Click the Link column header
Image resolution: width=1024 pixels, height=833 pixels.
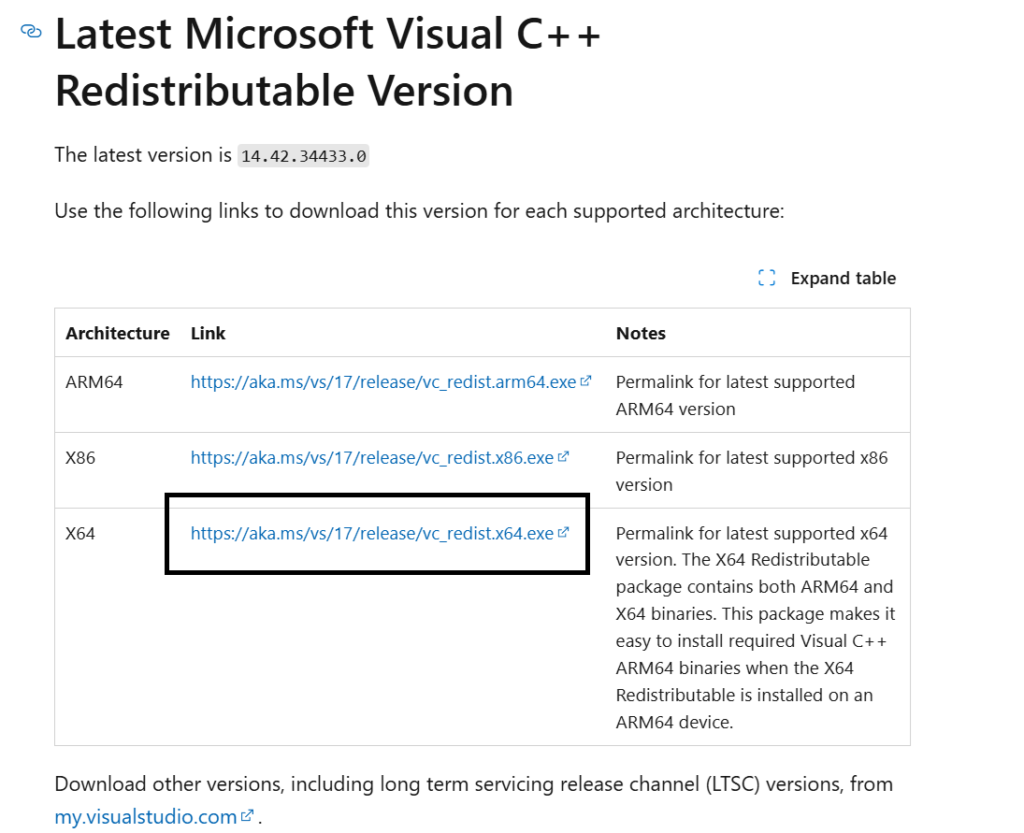coord(208,333)
